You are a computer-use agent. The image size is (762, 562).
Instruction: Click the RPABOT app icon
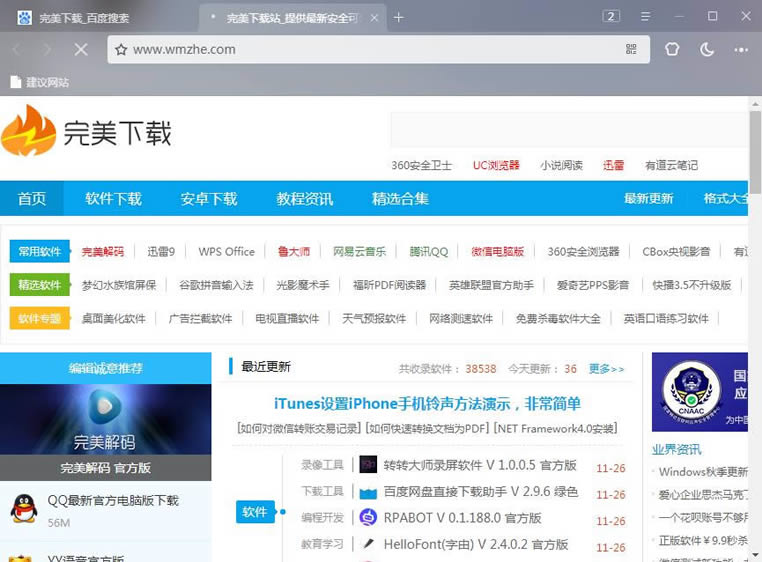(368, 517)
